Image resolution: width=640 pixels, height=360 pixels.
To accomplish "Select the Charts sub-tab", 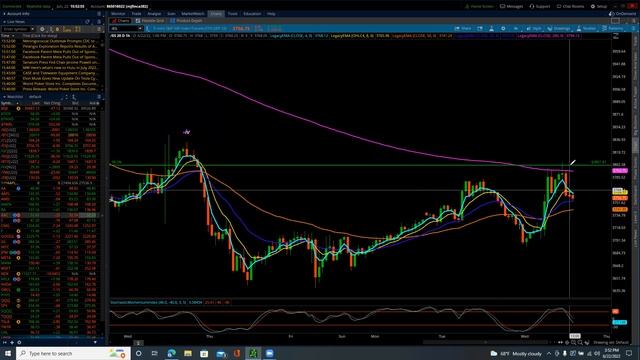I will [x=121, y=20].
